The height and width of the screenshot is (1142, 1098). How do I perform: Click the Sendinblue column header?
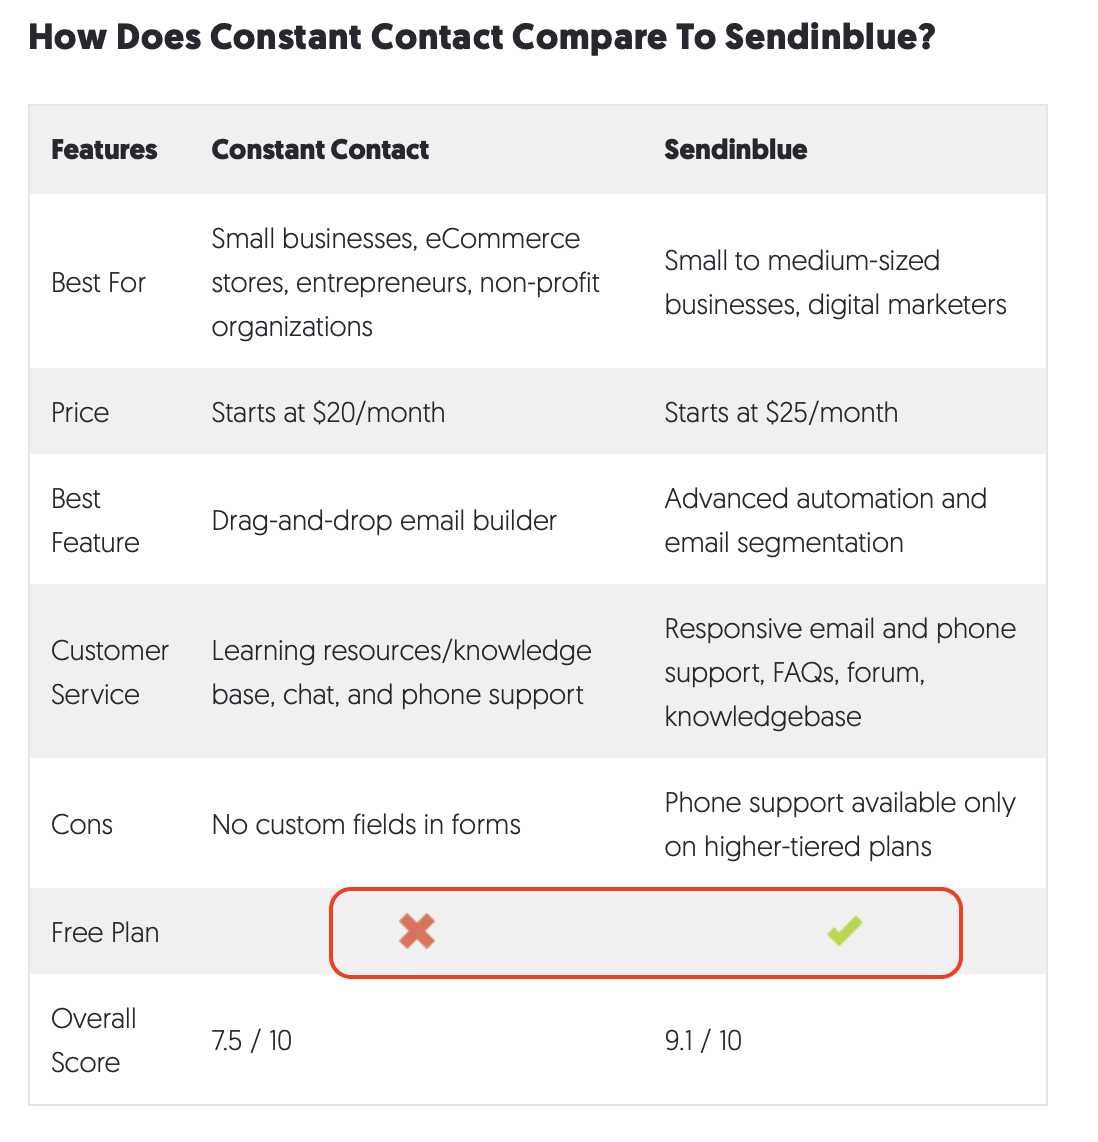(x=735, y=149)
